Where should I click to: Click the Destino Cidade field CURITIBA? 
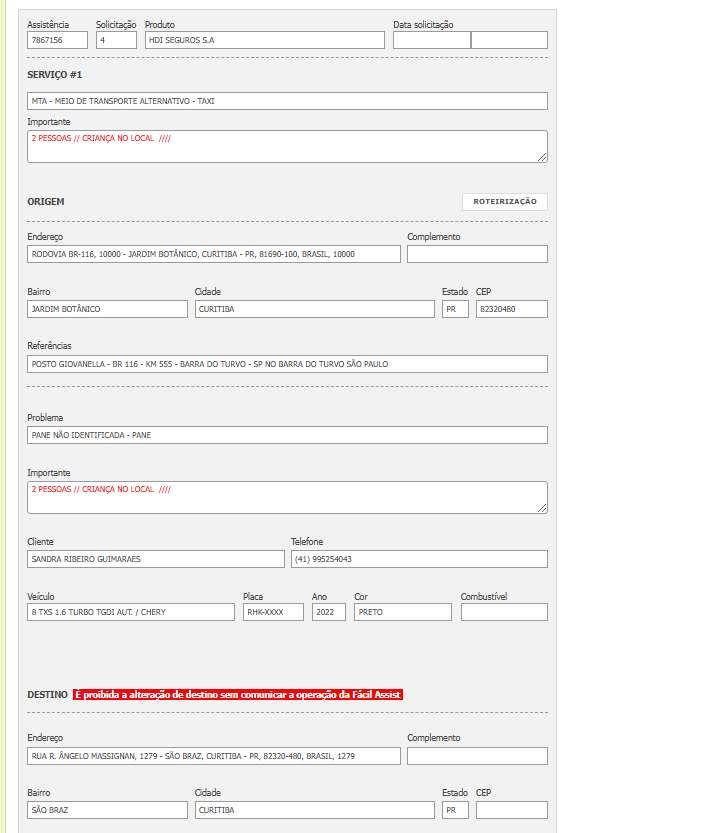[x=314, y=810]
